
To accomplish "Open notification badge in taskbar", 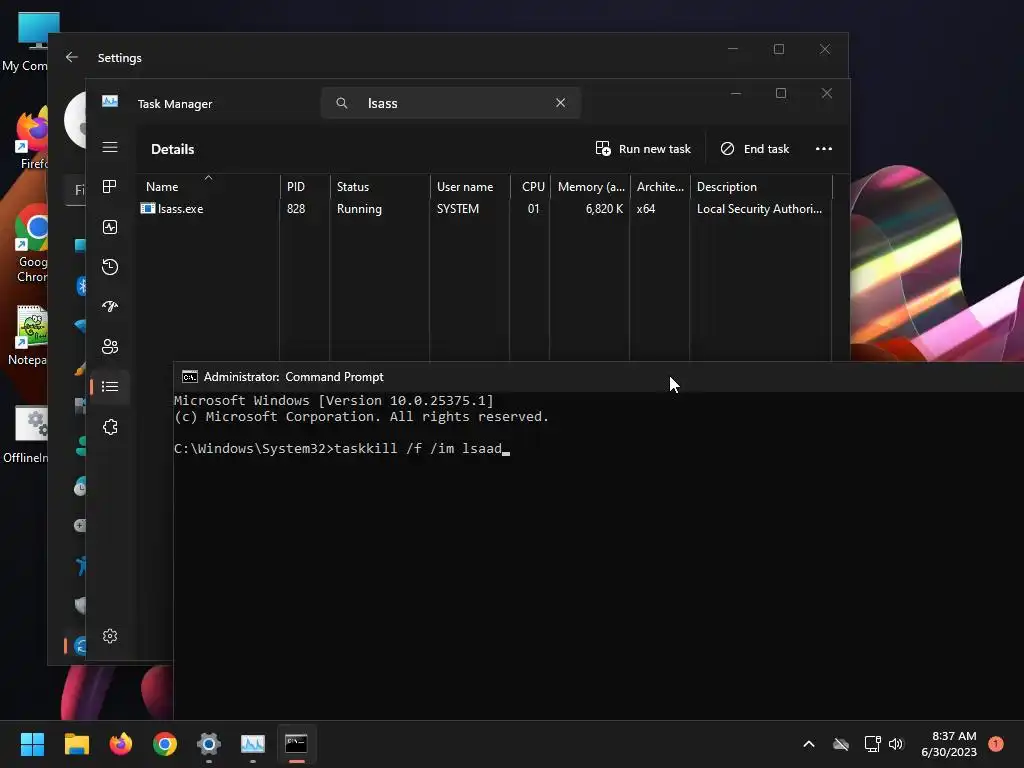I will pos(995,744).
